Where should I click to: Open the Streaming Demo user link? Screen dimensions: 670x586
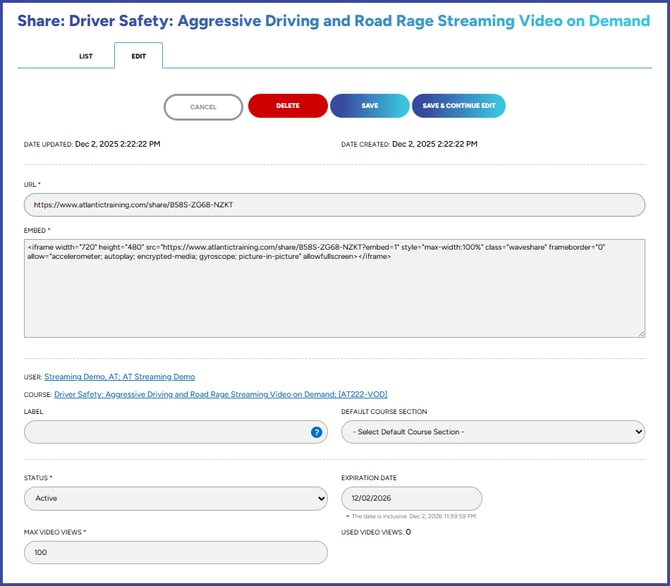[119, 377]
